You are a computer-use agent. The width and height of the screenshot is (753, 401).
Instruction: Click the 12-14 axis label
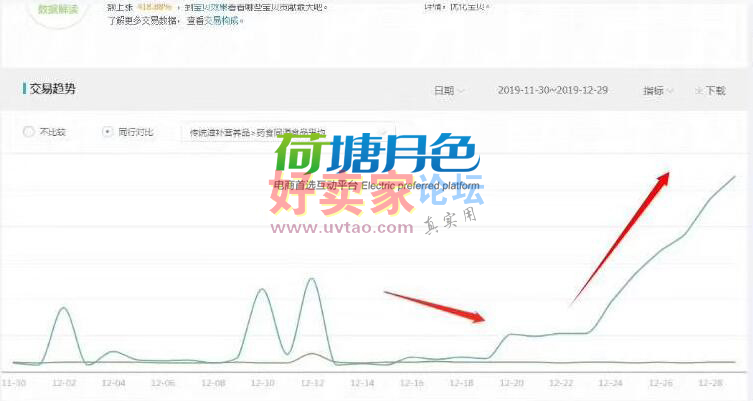(362, 383)
